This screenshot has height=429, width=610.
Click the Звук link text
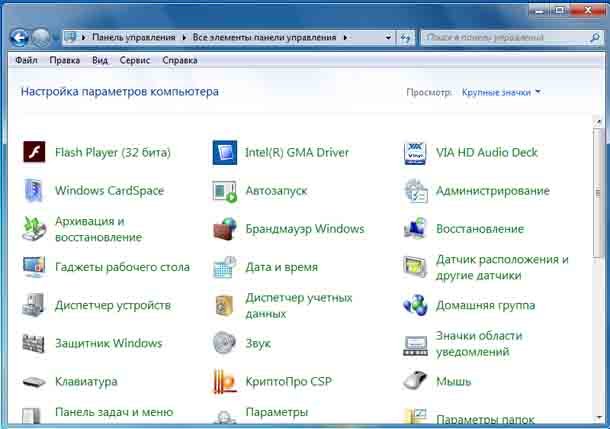tap(258, 343)
